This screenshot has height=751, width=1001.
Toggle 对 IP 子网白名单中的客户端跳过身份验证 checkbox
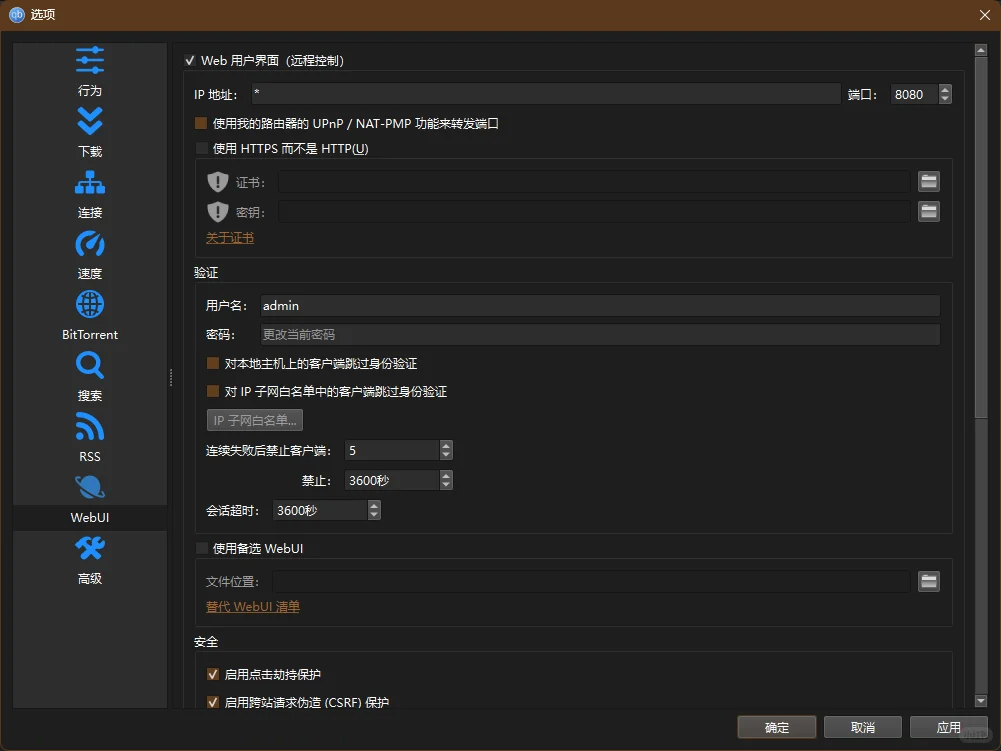213,391
